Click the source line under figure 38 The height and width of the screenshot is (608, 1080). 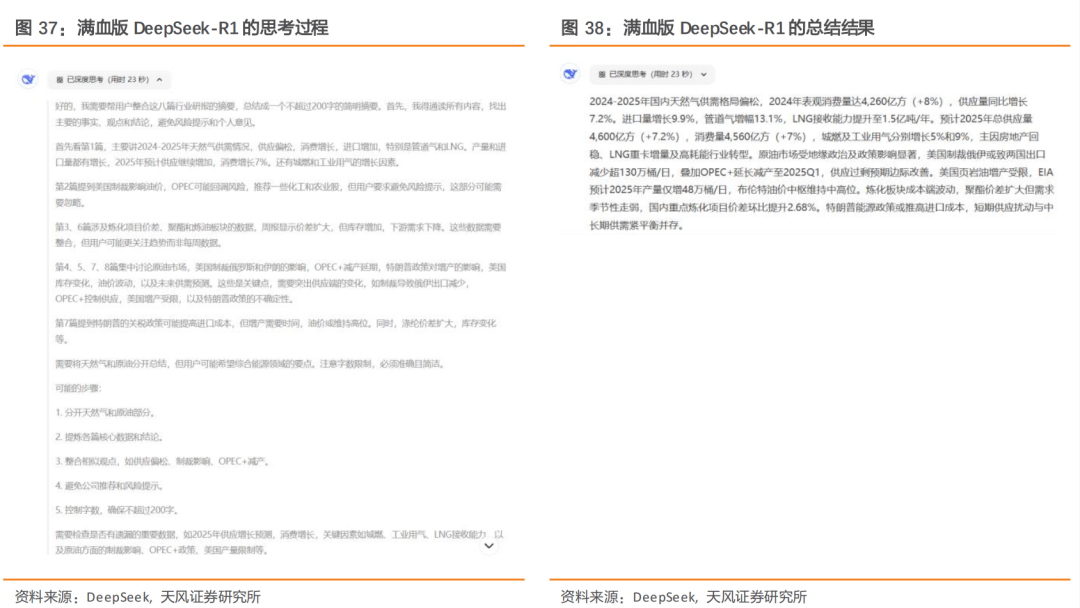(x=684, y=597)
